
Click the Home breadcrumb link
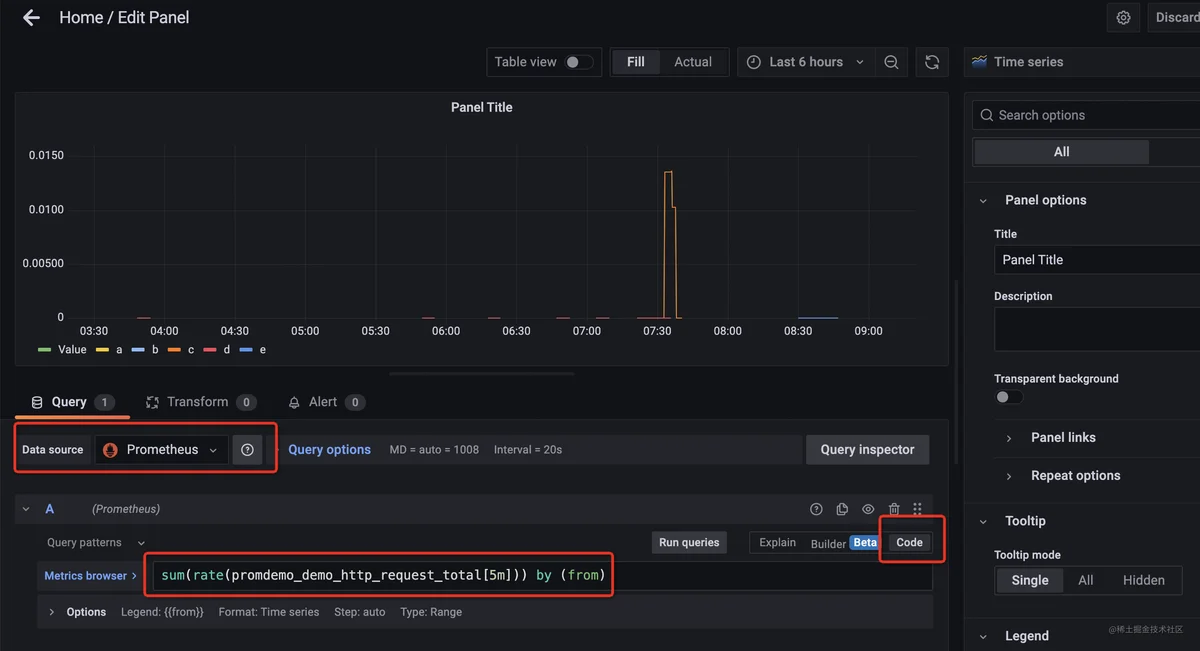tap(80, 18)
